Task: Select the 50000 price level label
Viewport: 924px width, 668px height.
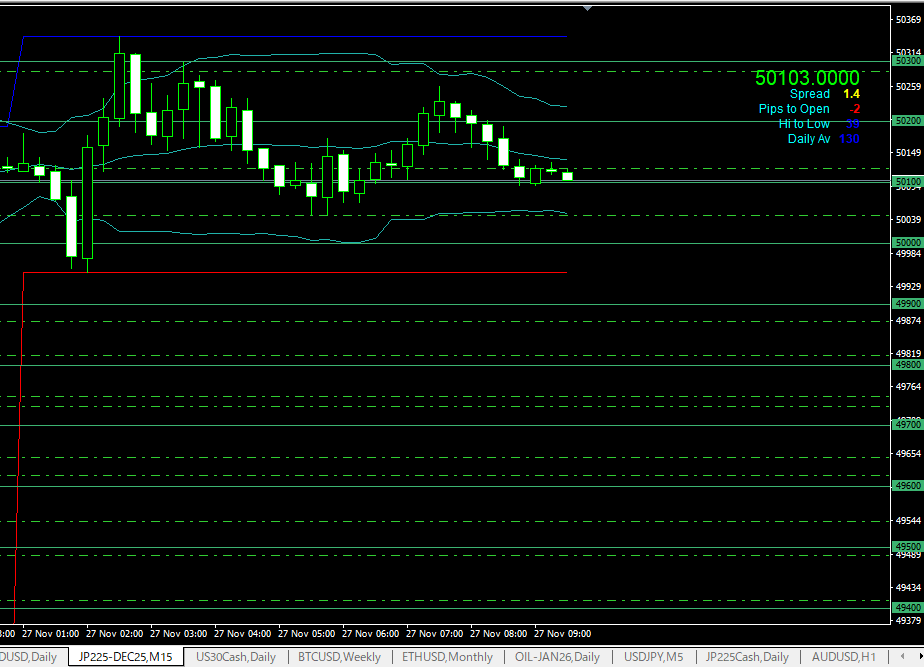Action: click(x=907, y=243)
